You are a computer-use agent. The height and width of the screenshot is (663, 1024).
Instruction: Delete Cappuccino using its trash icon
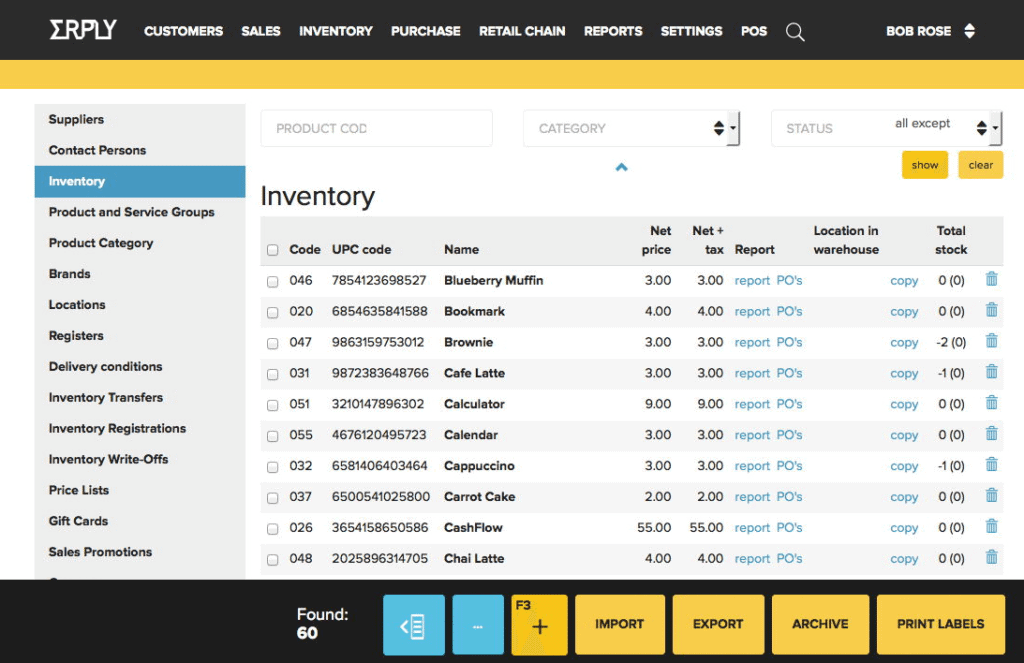tap(991, 465)
